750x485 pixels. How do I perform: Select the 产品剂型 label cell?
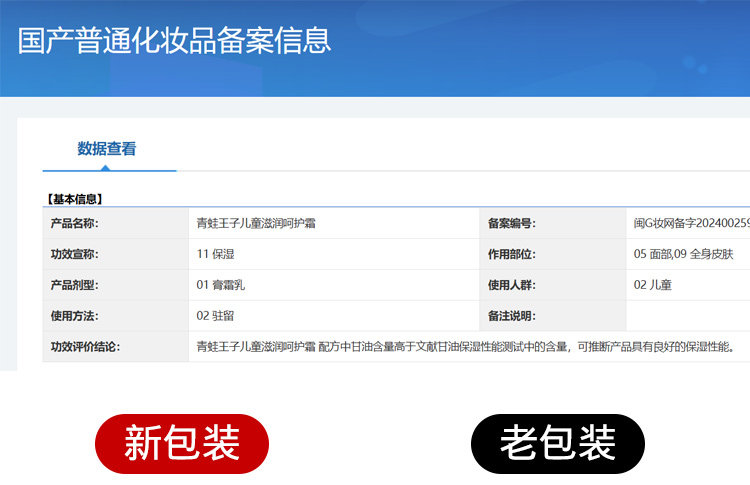[116, 285]
